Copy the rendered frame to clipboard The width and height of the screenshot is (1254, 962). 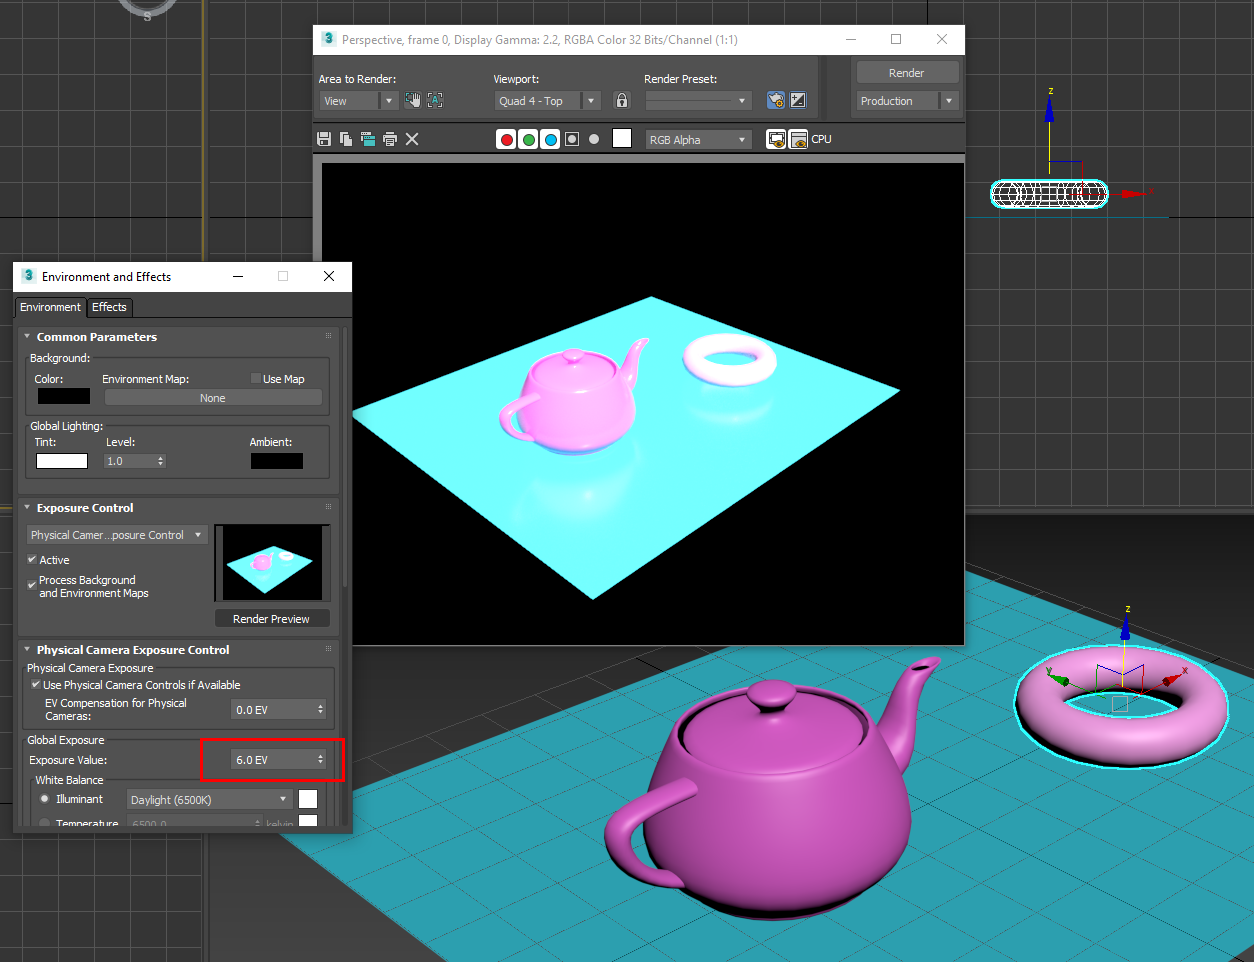[345, 139]
